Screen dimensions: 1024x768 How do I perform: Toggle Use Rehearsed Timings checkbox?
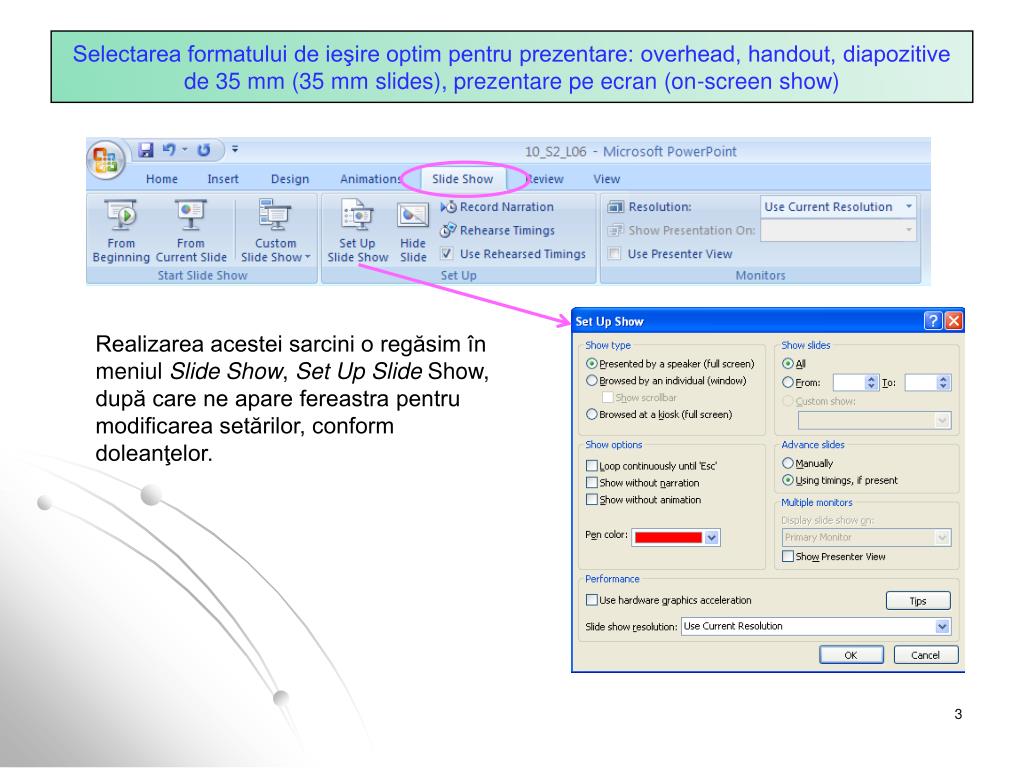tap(447, 253)
